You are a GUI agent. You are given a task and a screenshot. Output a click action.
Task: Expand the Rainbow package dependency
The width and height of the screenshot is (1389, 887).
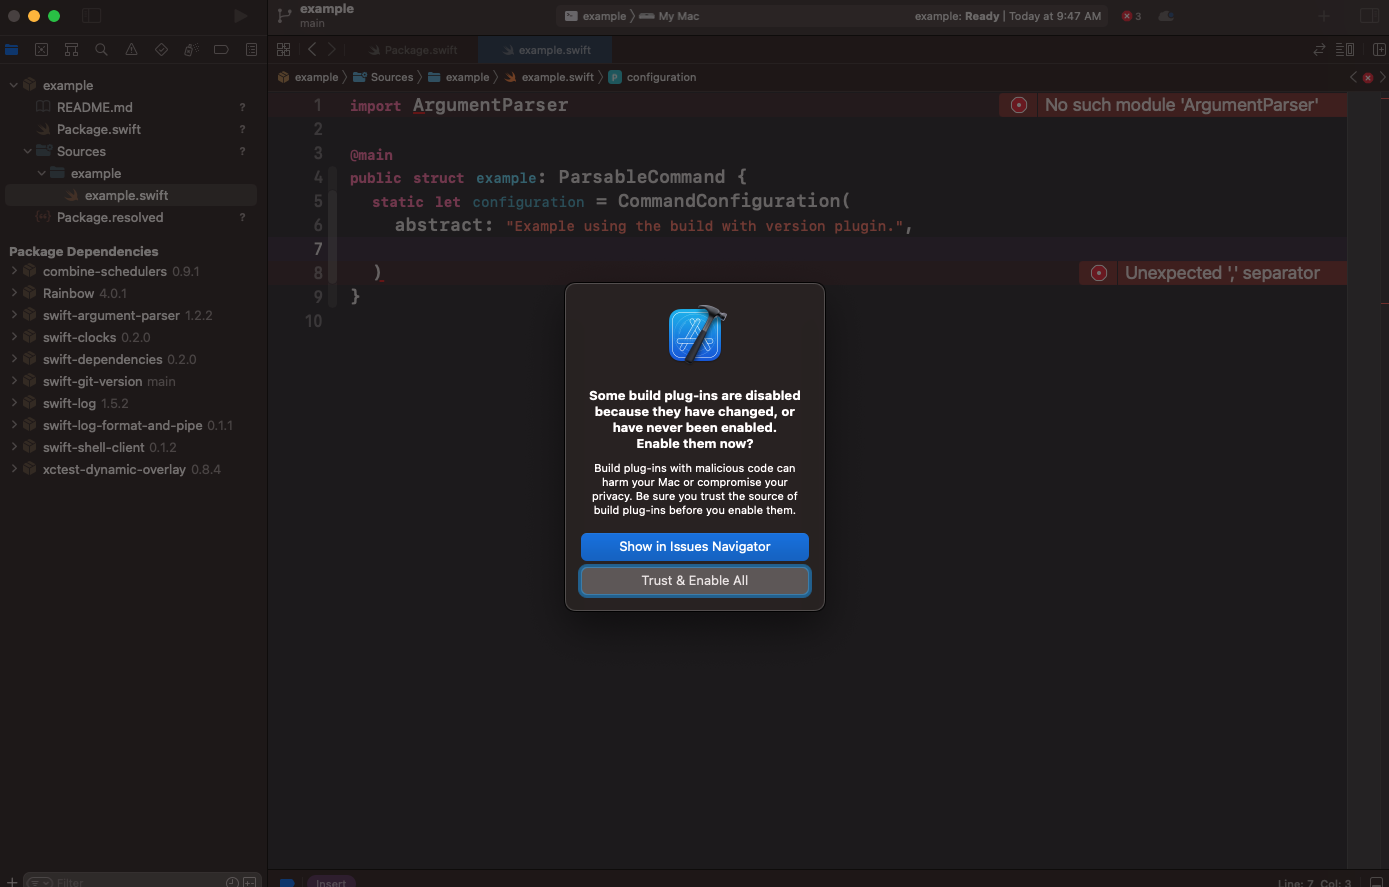tap(14, 293)
